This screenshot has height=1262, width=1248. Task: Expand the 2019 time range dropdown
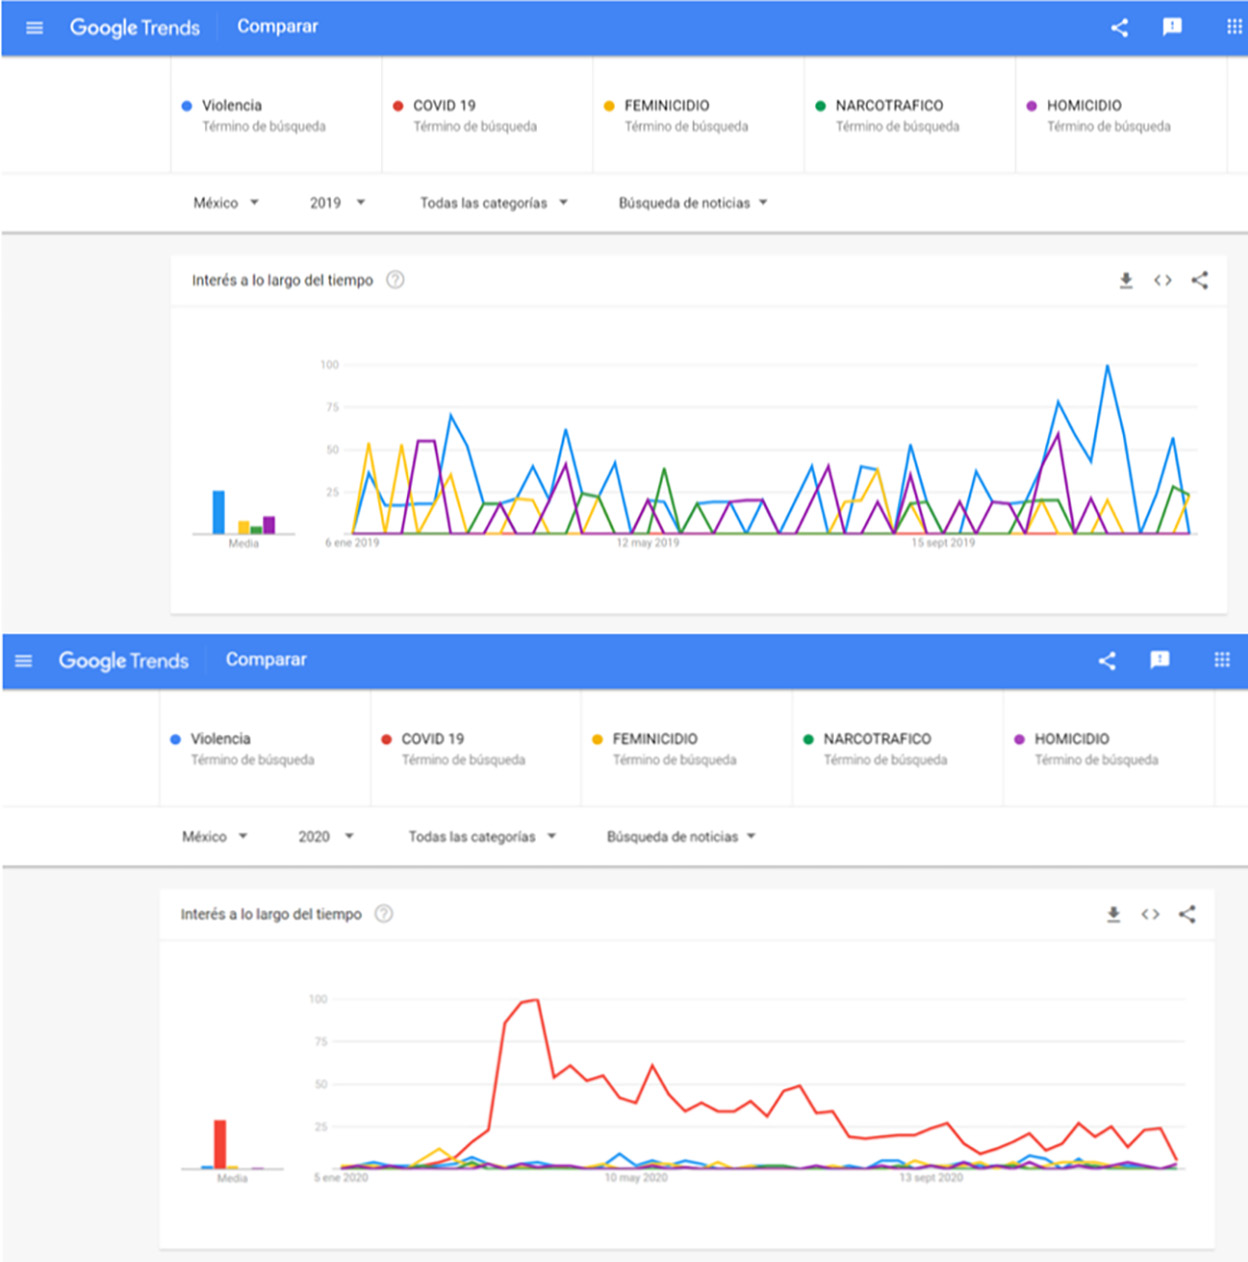pyautogui.click(x=337, y=203)
